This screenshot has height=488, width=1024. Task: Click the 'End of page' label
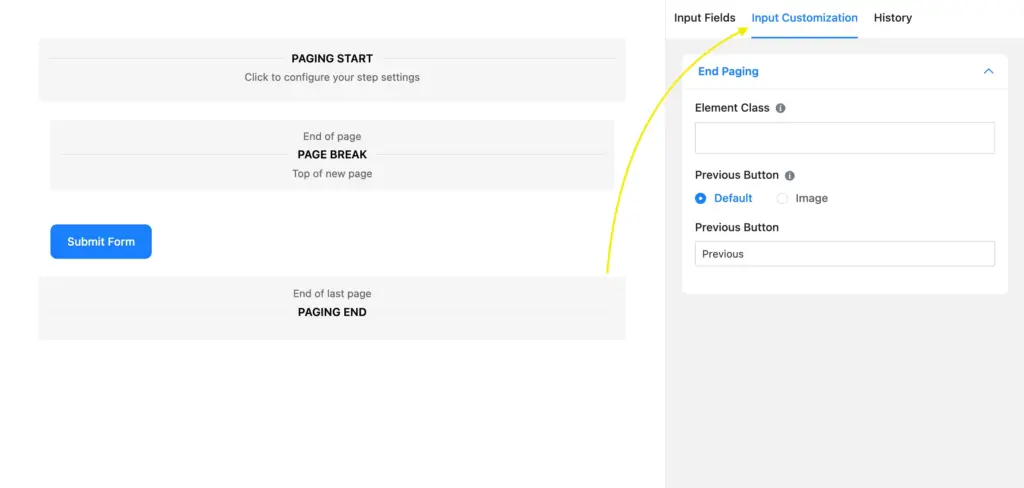(x=332, y=136)
